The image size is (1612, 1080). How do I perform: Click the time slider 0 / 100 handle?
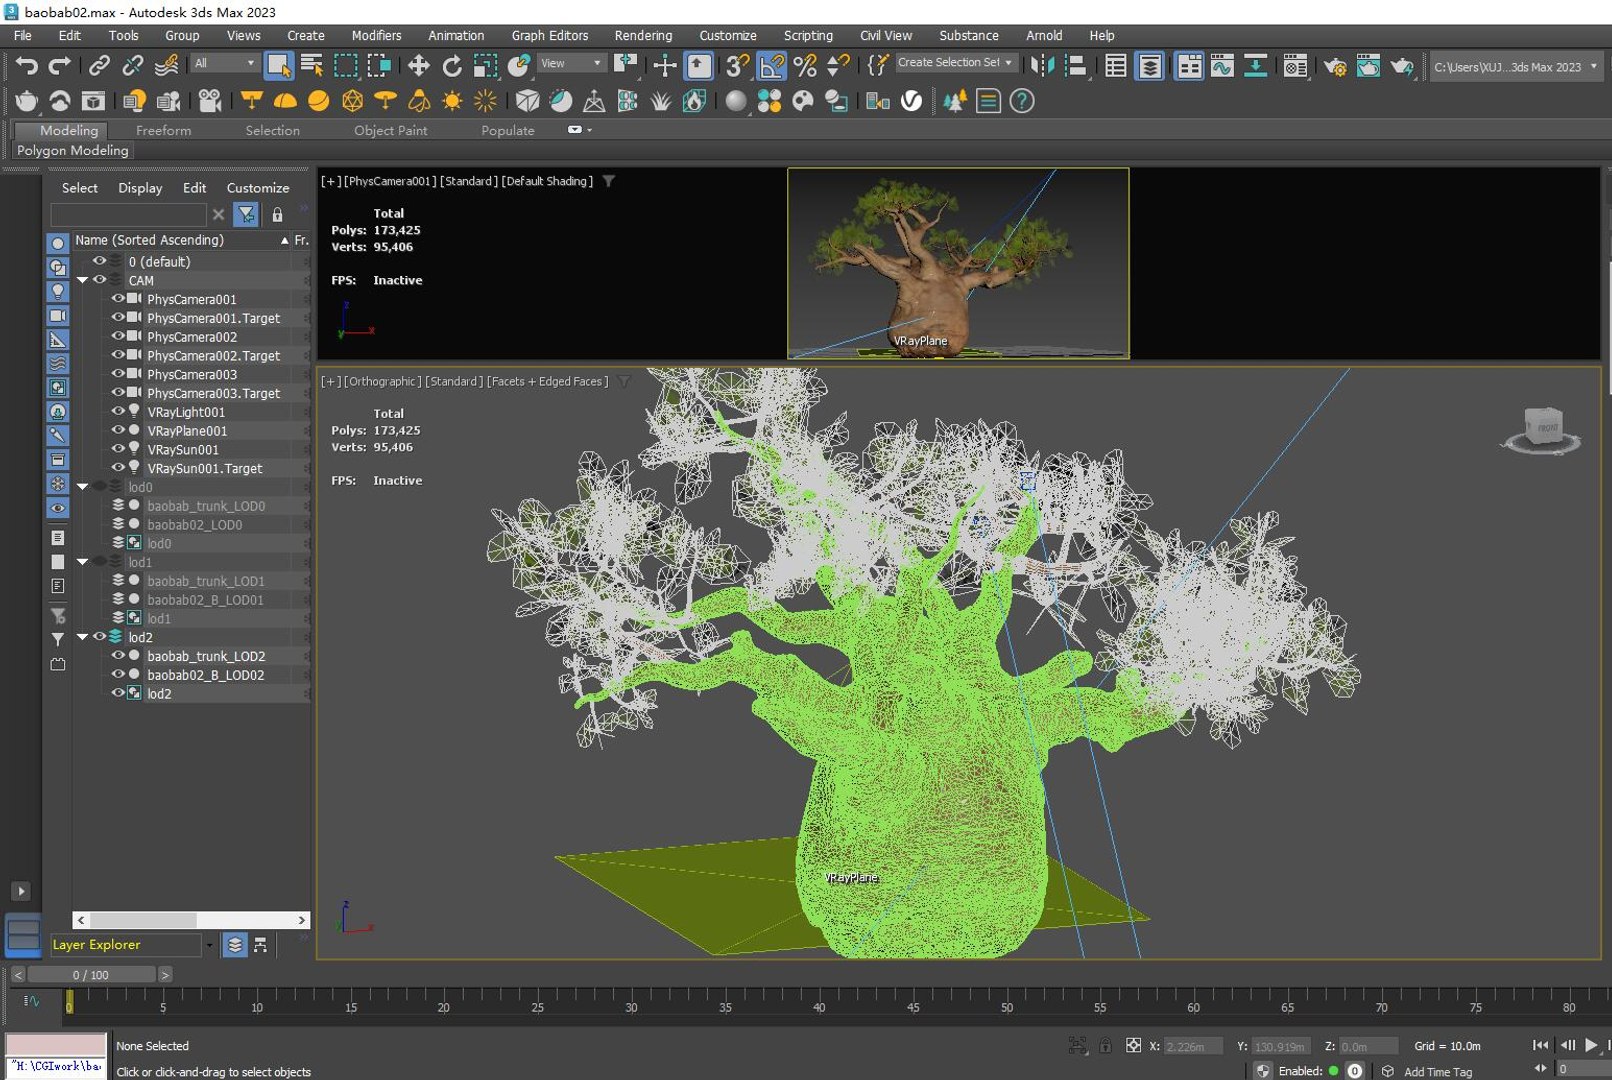coord(91,974)
